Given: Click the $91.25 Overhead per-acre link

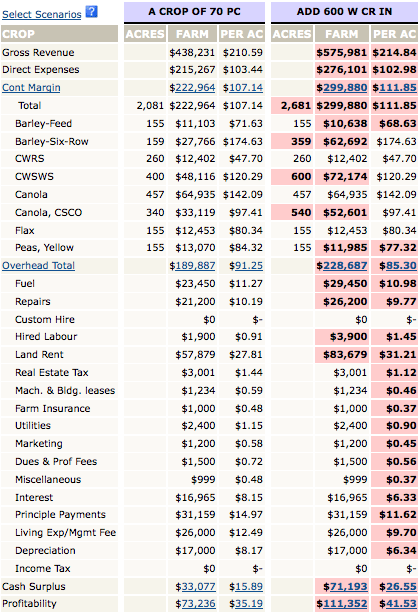Looking at the screenshot, I should 246,265.
